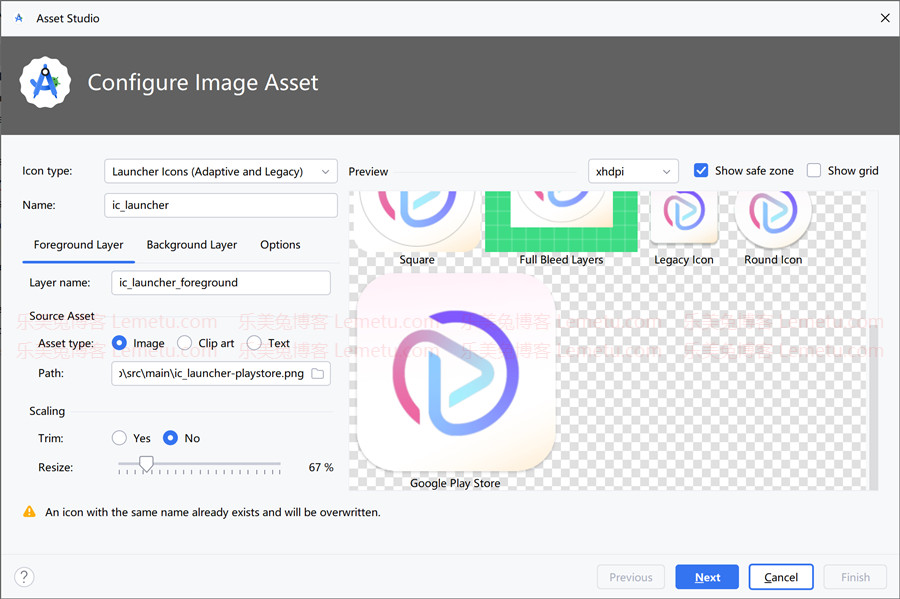Click the help question mark icon
Screen dimensions: 900x599
[22, 577]
